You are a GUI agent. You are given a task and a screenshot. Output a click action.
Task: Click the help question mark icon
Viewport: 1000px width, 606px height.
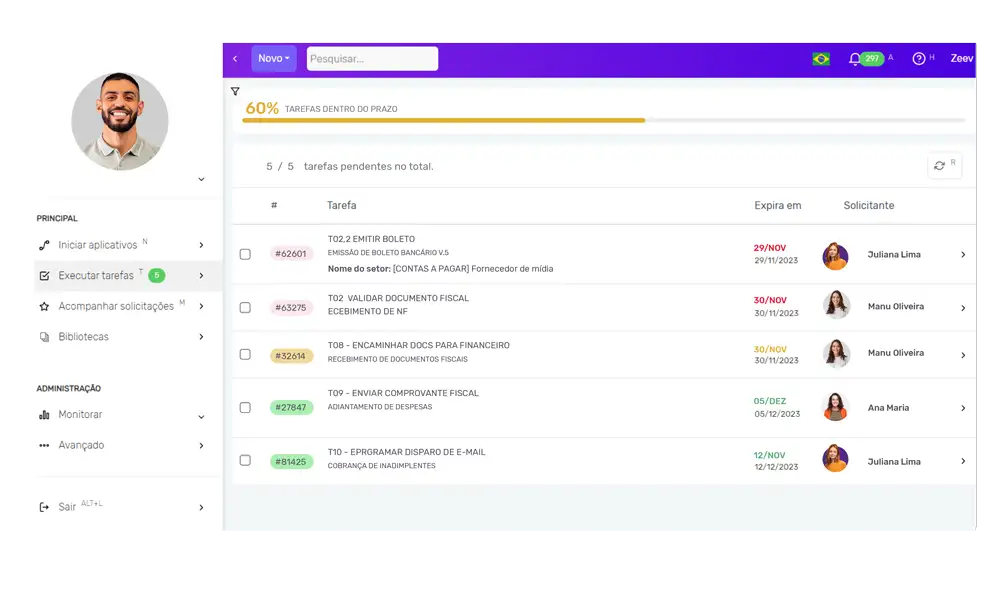tap(917, 58)
